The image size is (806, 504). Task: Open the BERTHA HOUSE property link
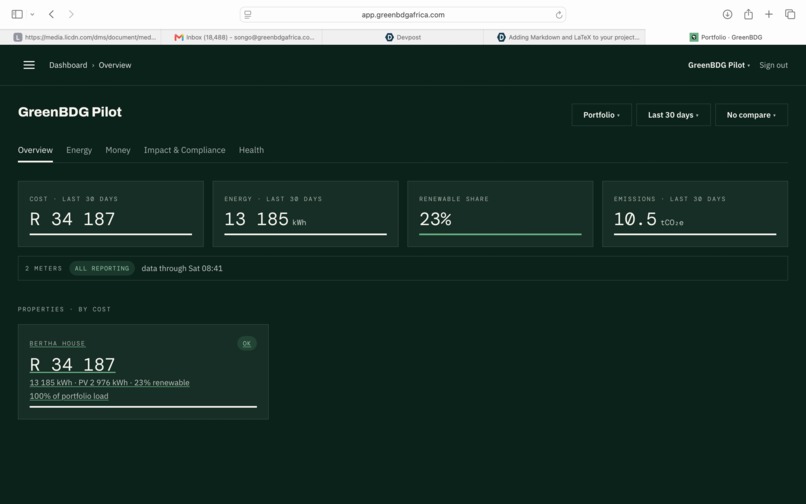coord(57,344)
